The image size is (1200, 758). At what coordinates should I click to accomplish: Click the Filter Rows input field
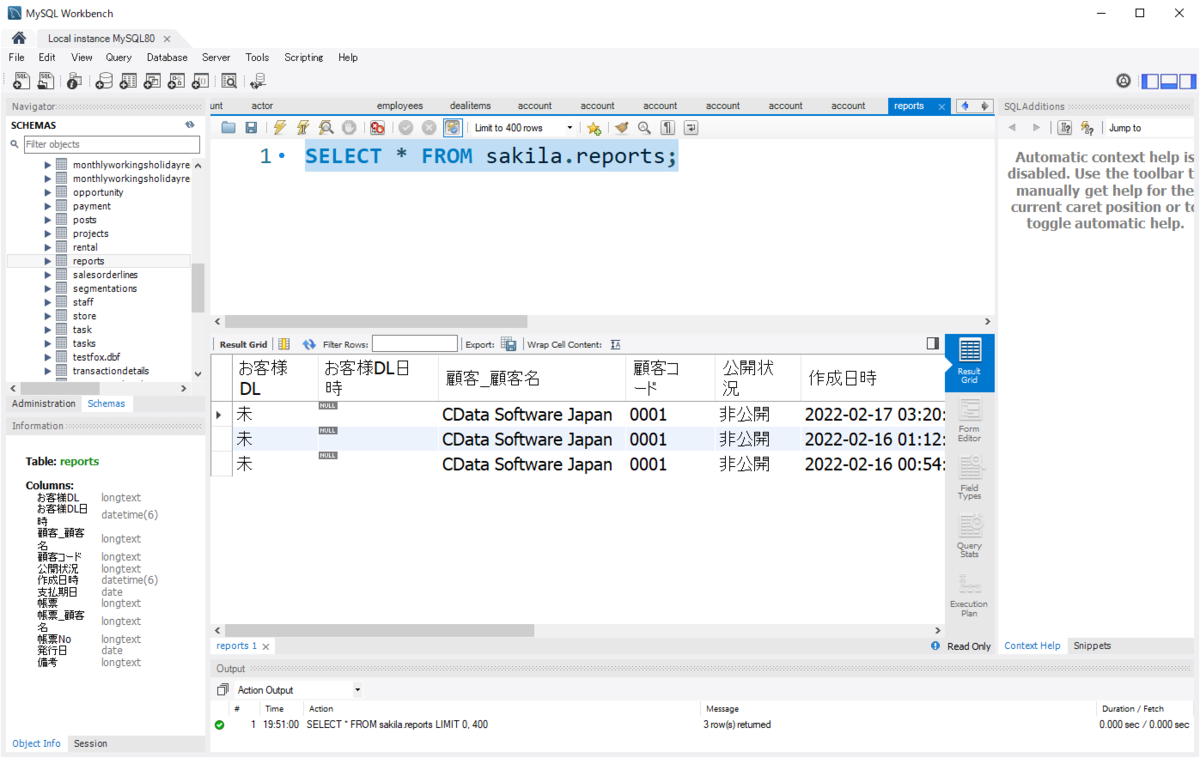[x=415, y=344]
